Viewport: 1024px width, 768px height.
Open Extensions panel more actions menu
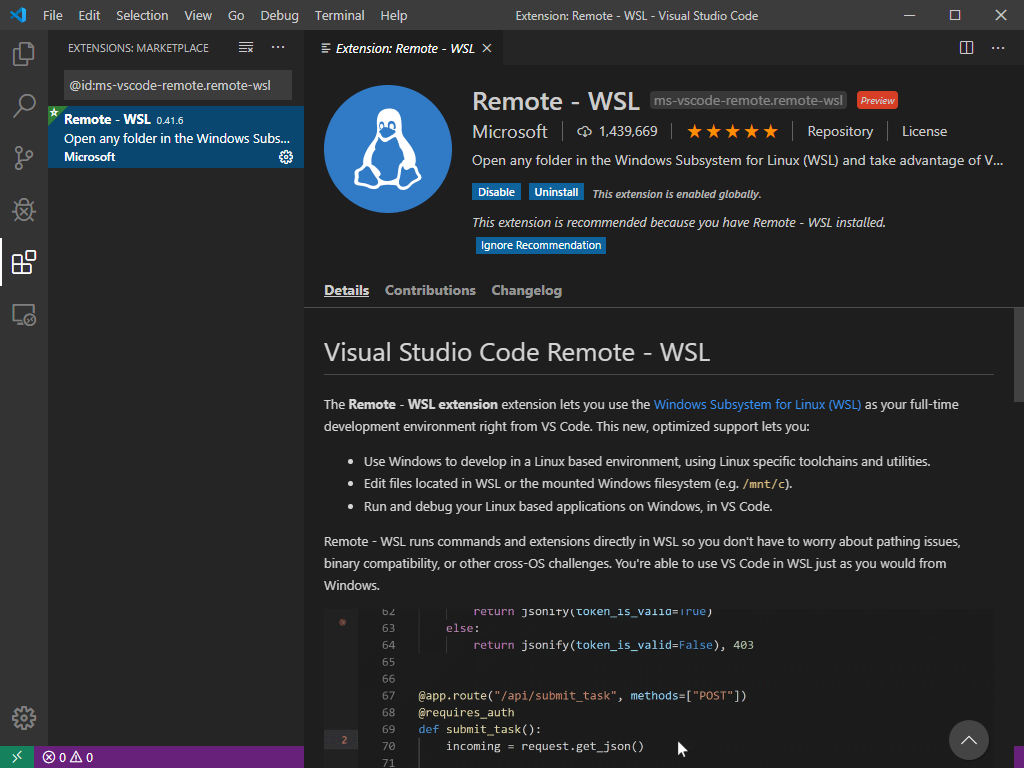click(x=278, y=47)
